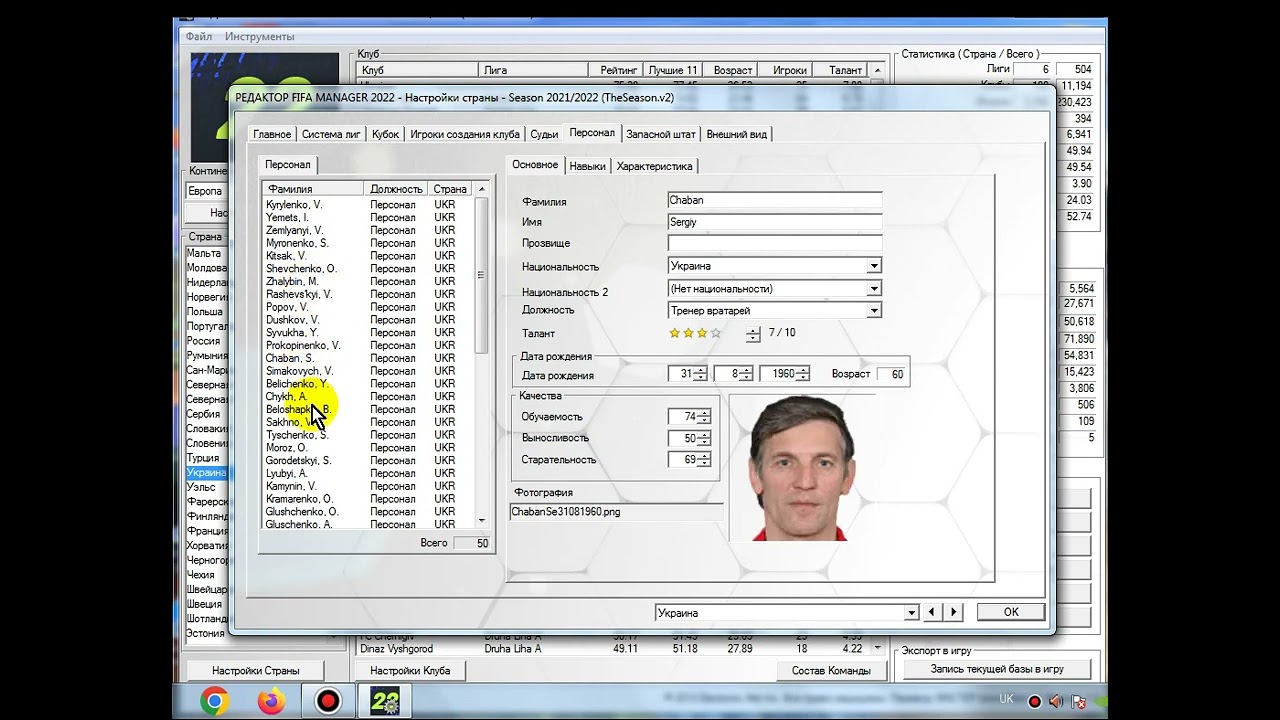Adjust the birth month stepper
Screen dimensions: 1280x720
point(746,374)
